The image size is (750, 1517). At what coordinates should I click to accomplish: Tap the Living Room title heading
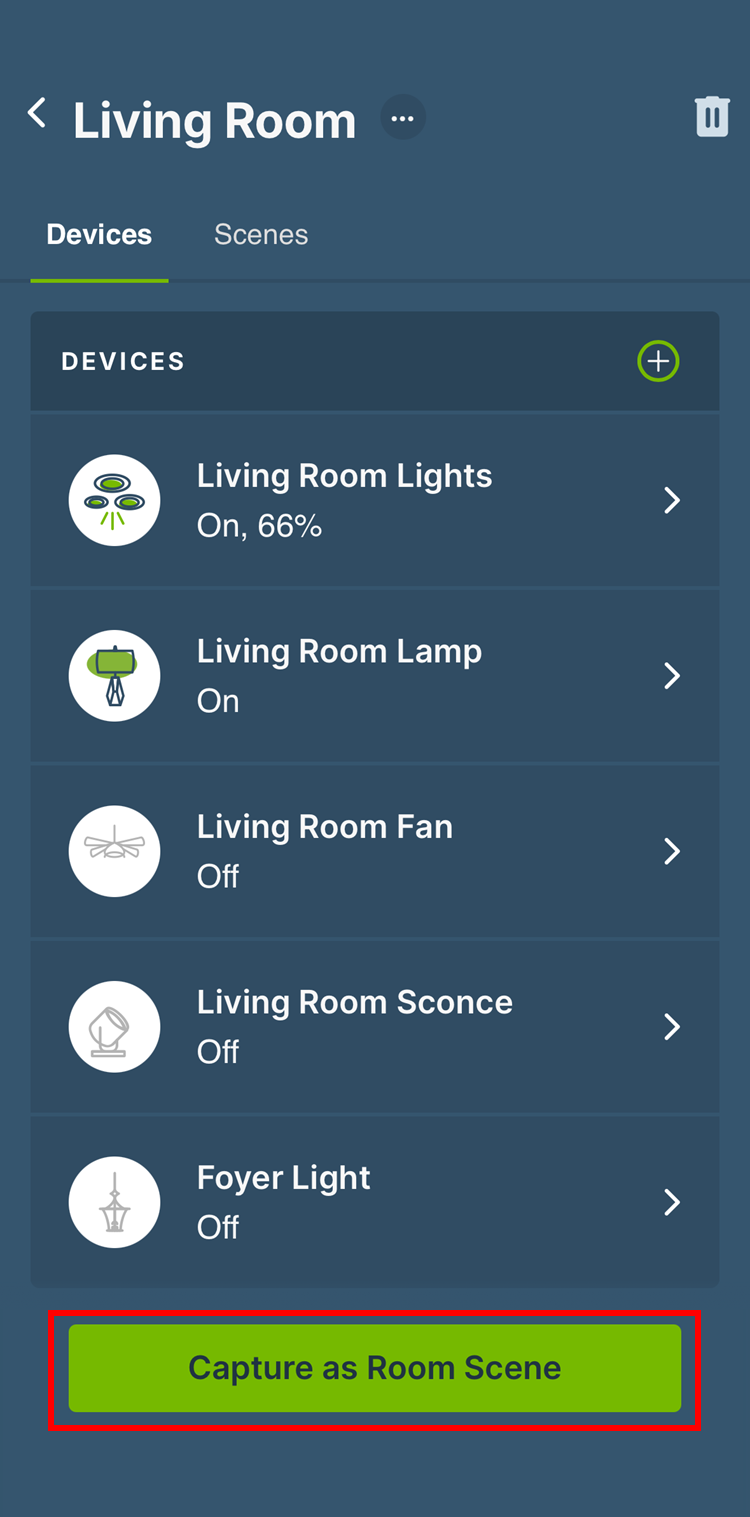(215, 121)
